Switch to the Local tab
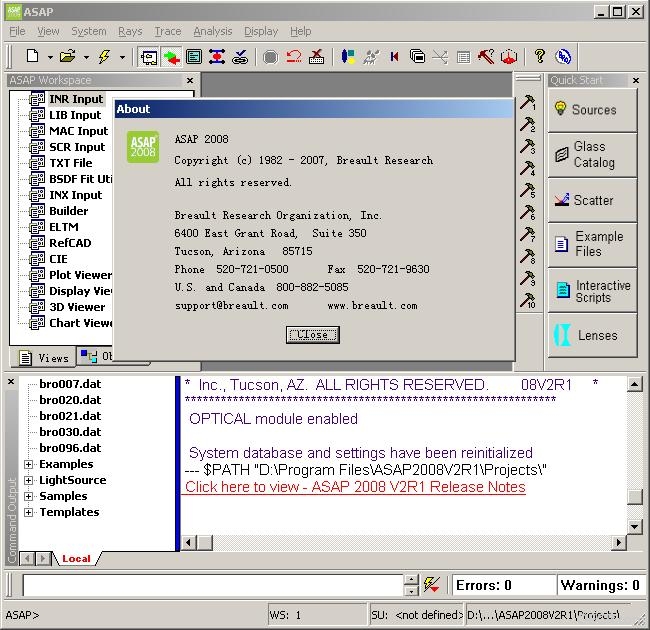The image size is (650, 630). (76, 559)
